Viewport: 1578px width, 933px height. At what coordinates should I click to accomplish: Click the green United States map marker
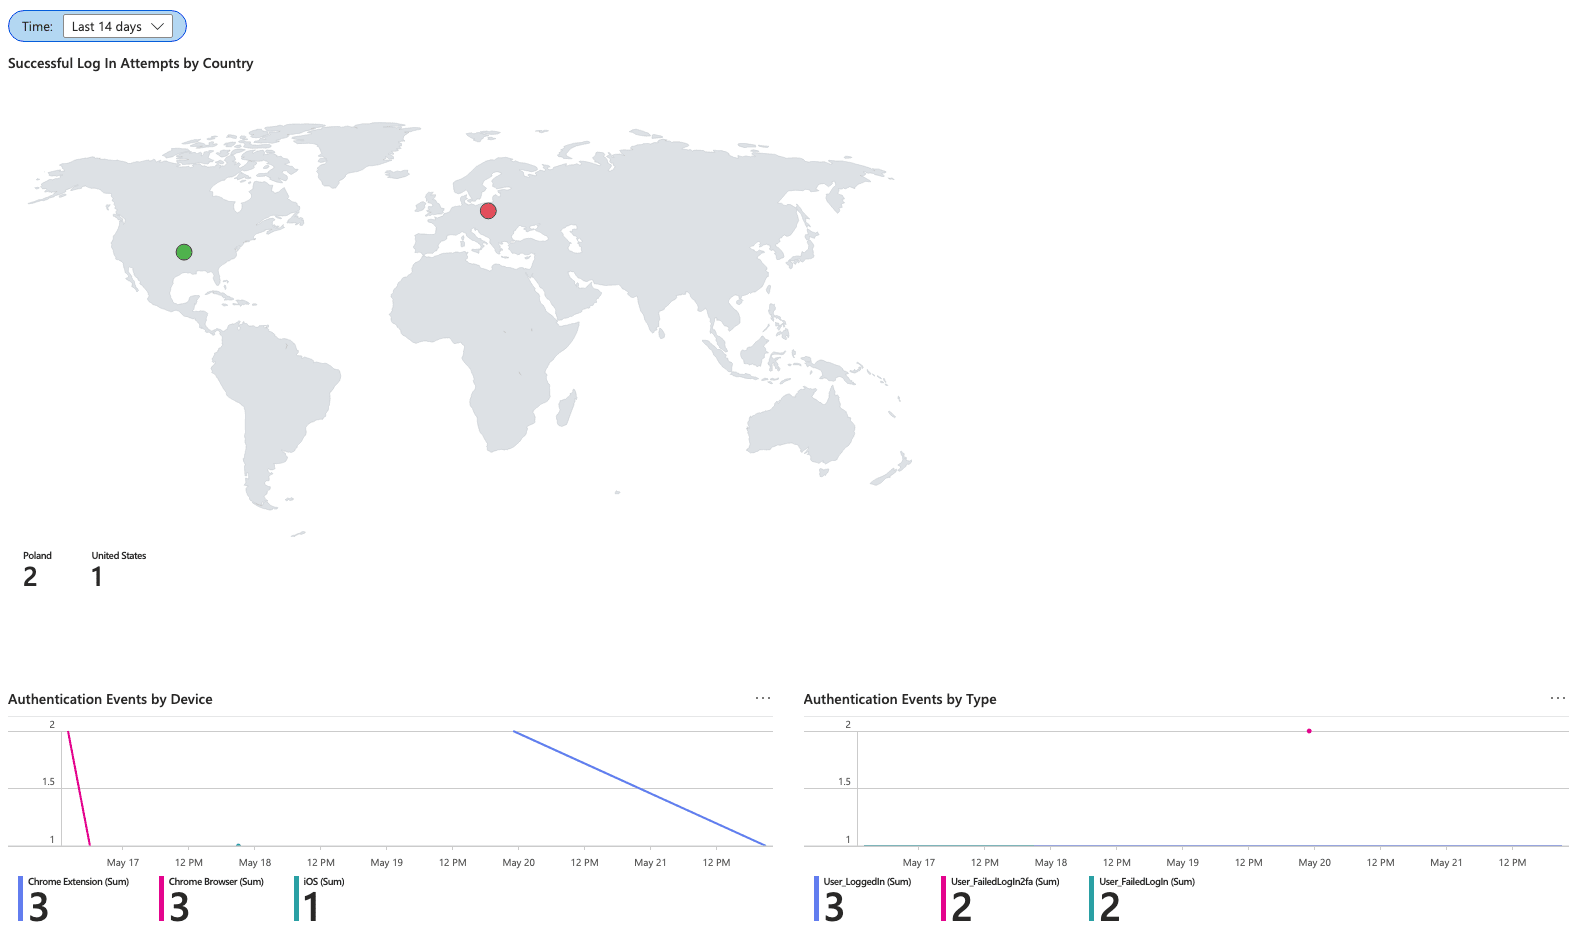click(184, 252)
